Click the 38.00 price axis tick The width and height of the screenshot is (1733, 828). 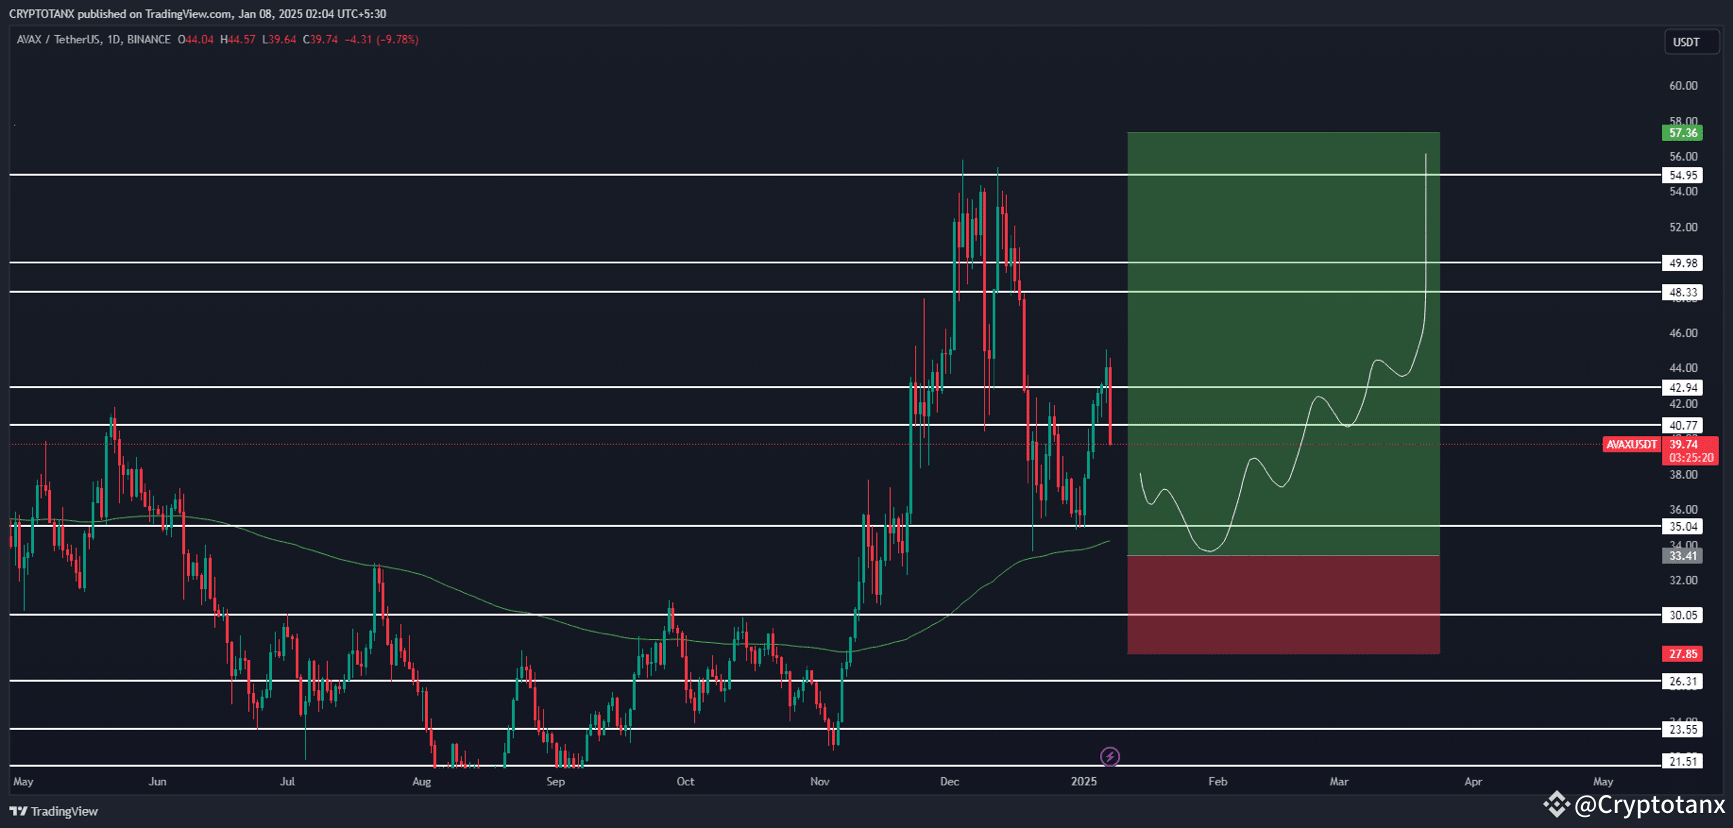(1683, 474)
